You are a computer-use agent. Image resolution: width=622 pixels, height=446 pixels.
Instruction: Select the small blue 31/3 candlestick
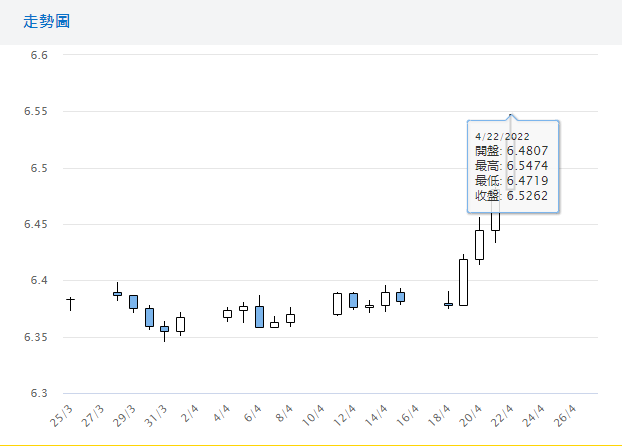pyautogui.click(x=164, y=328)
